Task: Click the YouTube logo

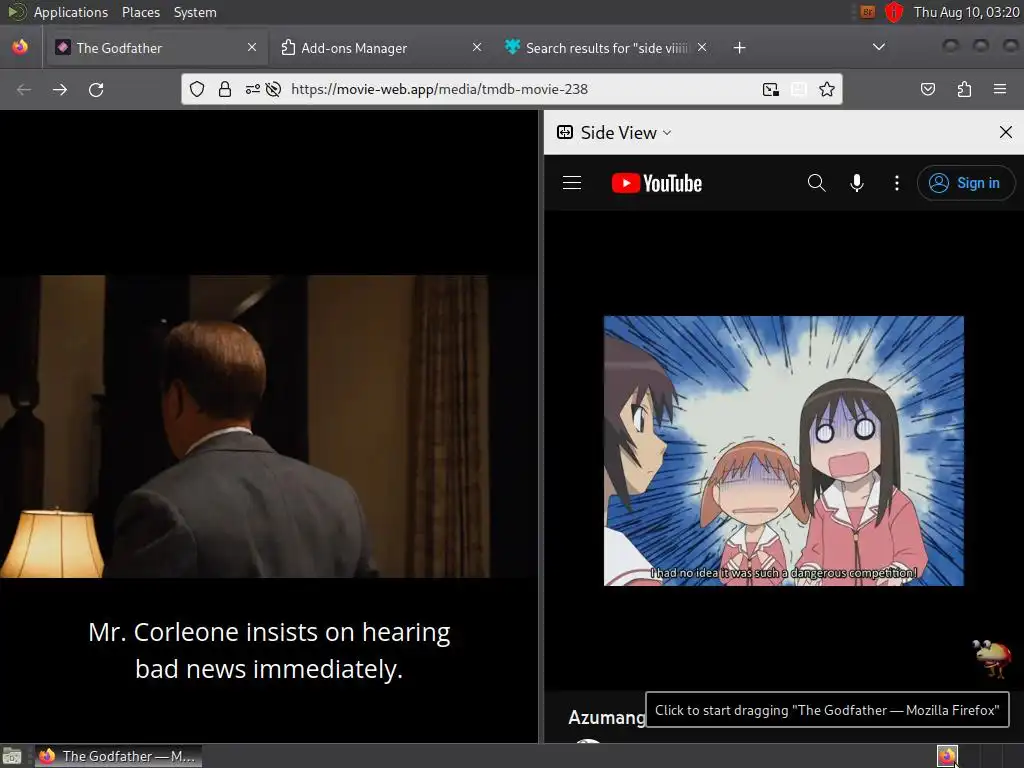Action: click(x=657, y=183)
